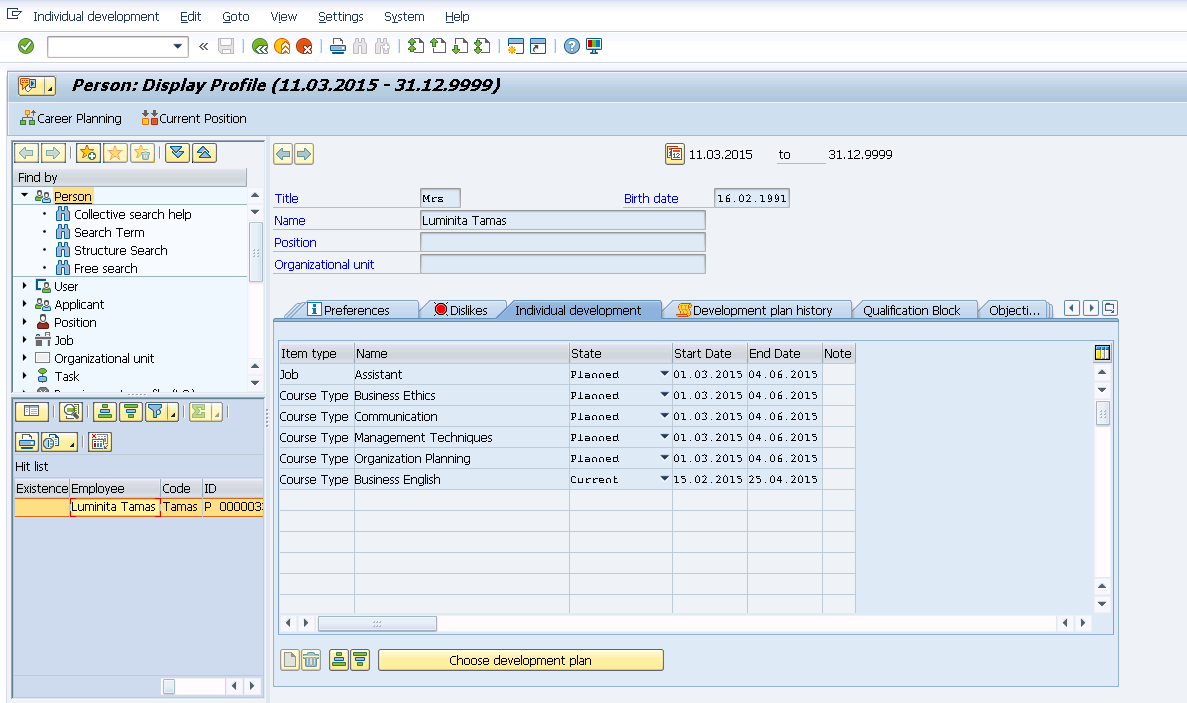Open the Goto menu

tap(235, 17)
